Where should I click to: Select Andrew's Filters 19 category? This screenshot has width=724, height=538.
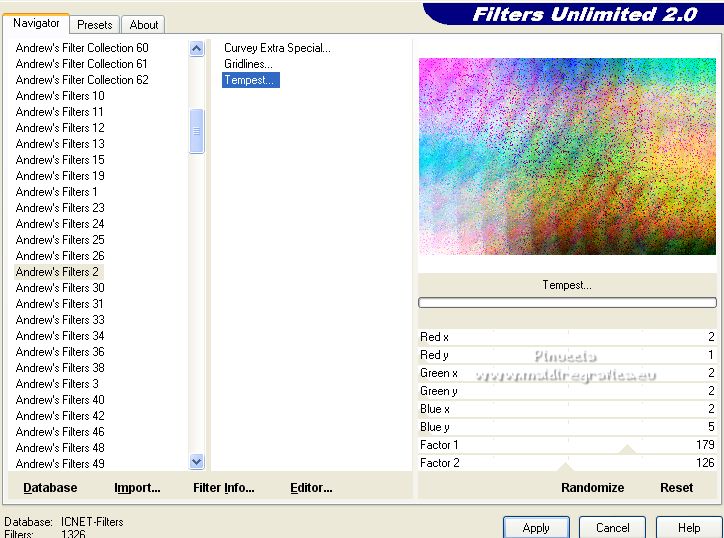(60, 176)
